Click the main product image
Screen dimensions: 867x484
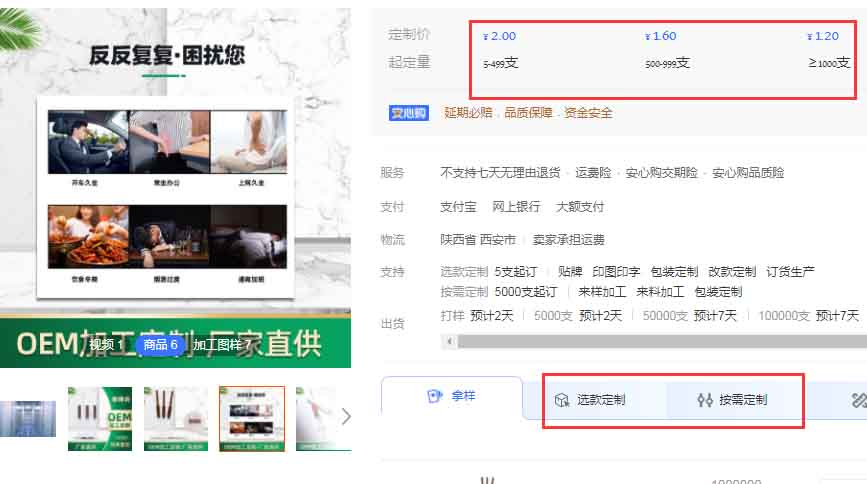click(175, 180)
